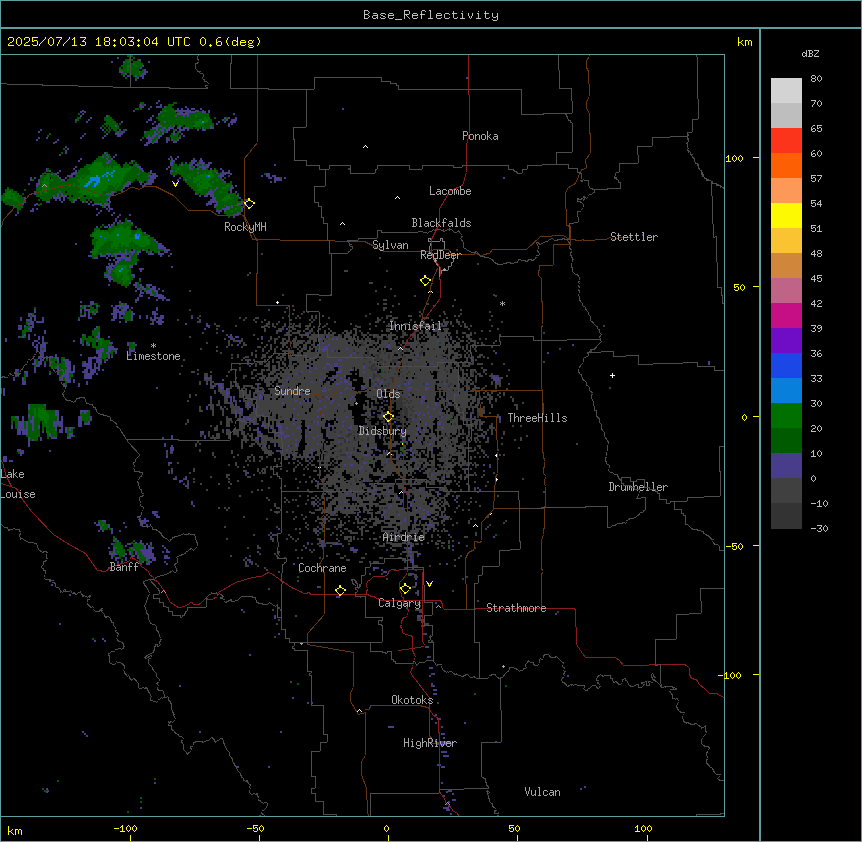Click the Louise label
The image size is (862, 842).
(x=18, y=494)
